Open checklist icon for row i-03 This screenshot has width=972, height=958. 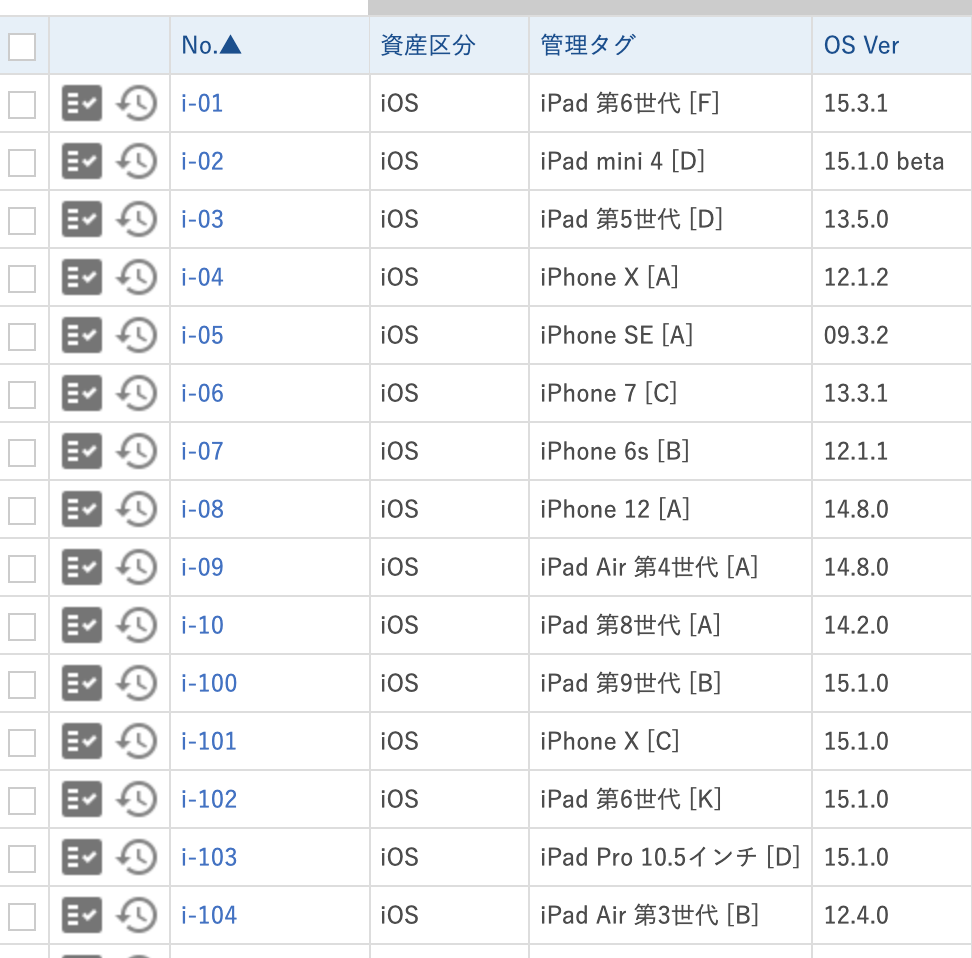tap(82, 219)
